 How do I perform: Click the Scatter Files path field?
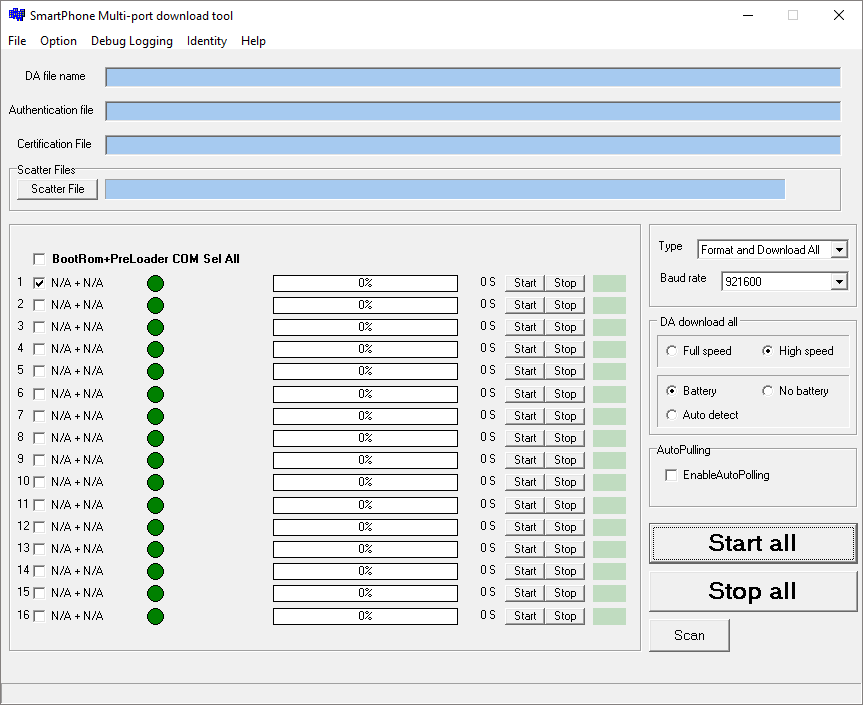coord(445,189)
